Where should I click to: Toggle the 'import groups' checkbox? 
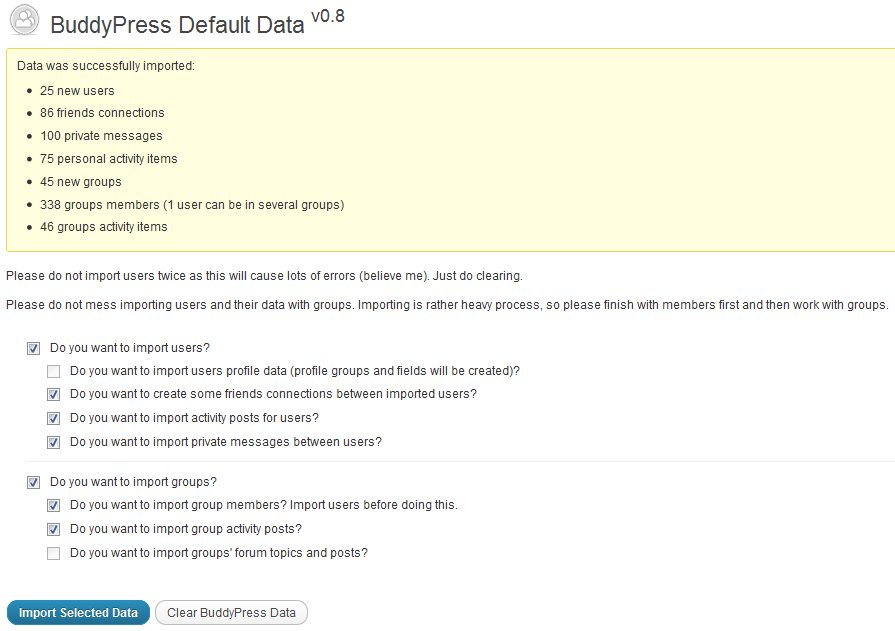tap(33, 482)
